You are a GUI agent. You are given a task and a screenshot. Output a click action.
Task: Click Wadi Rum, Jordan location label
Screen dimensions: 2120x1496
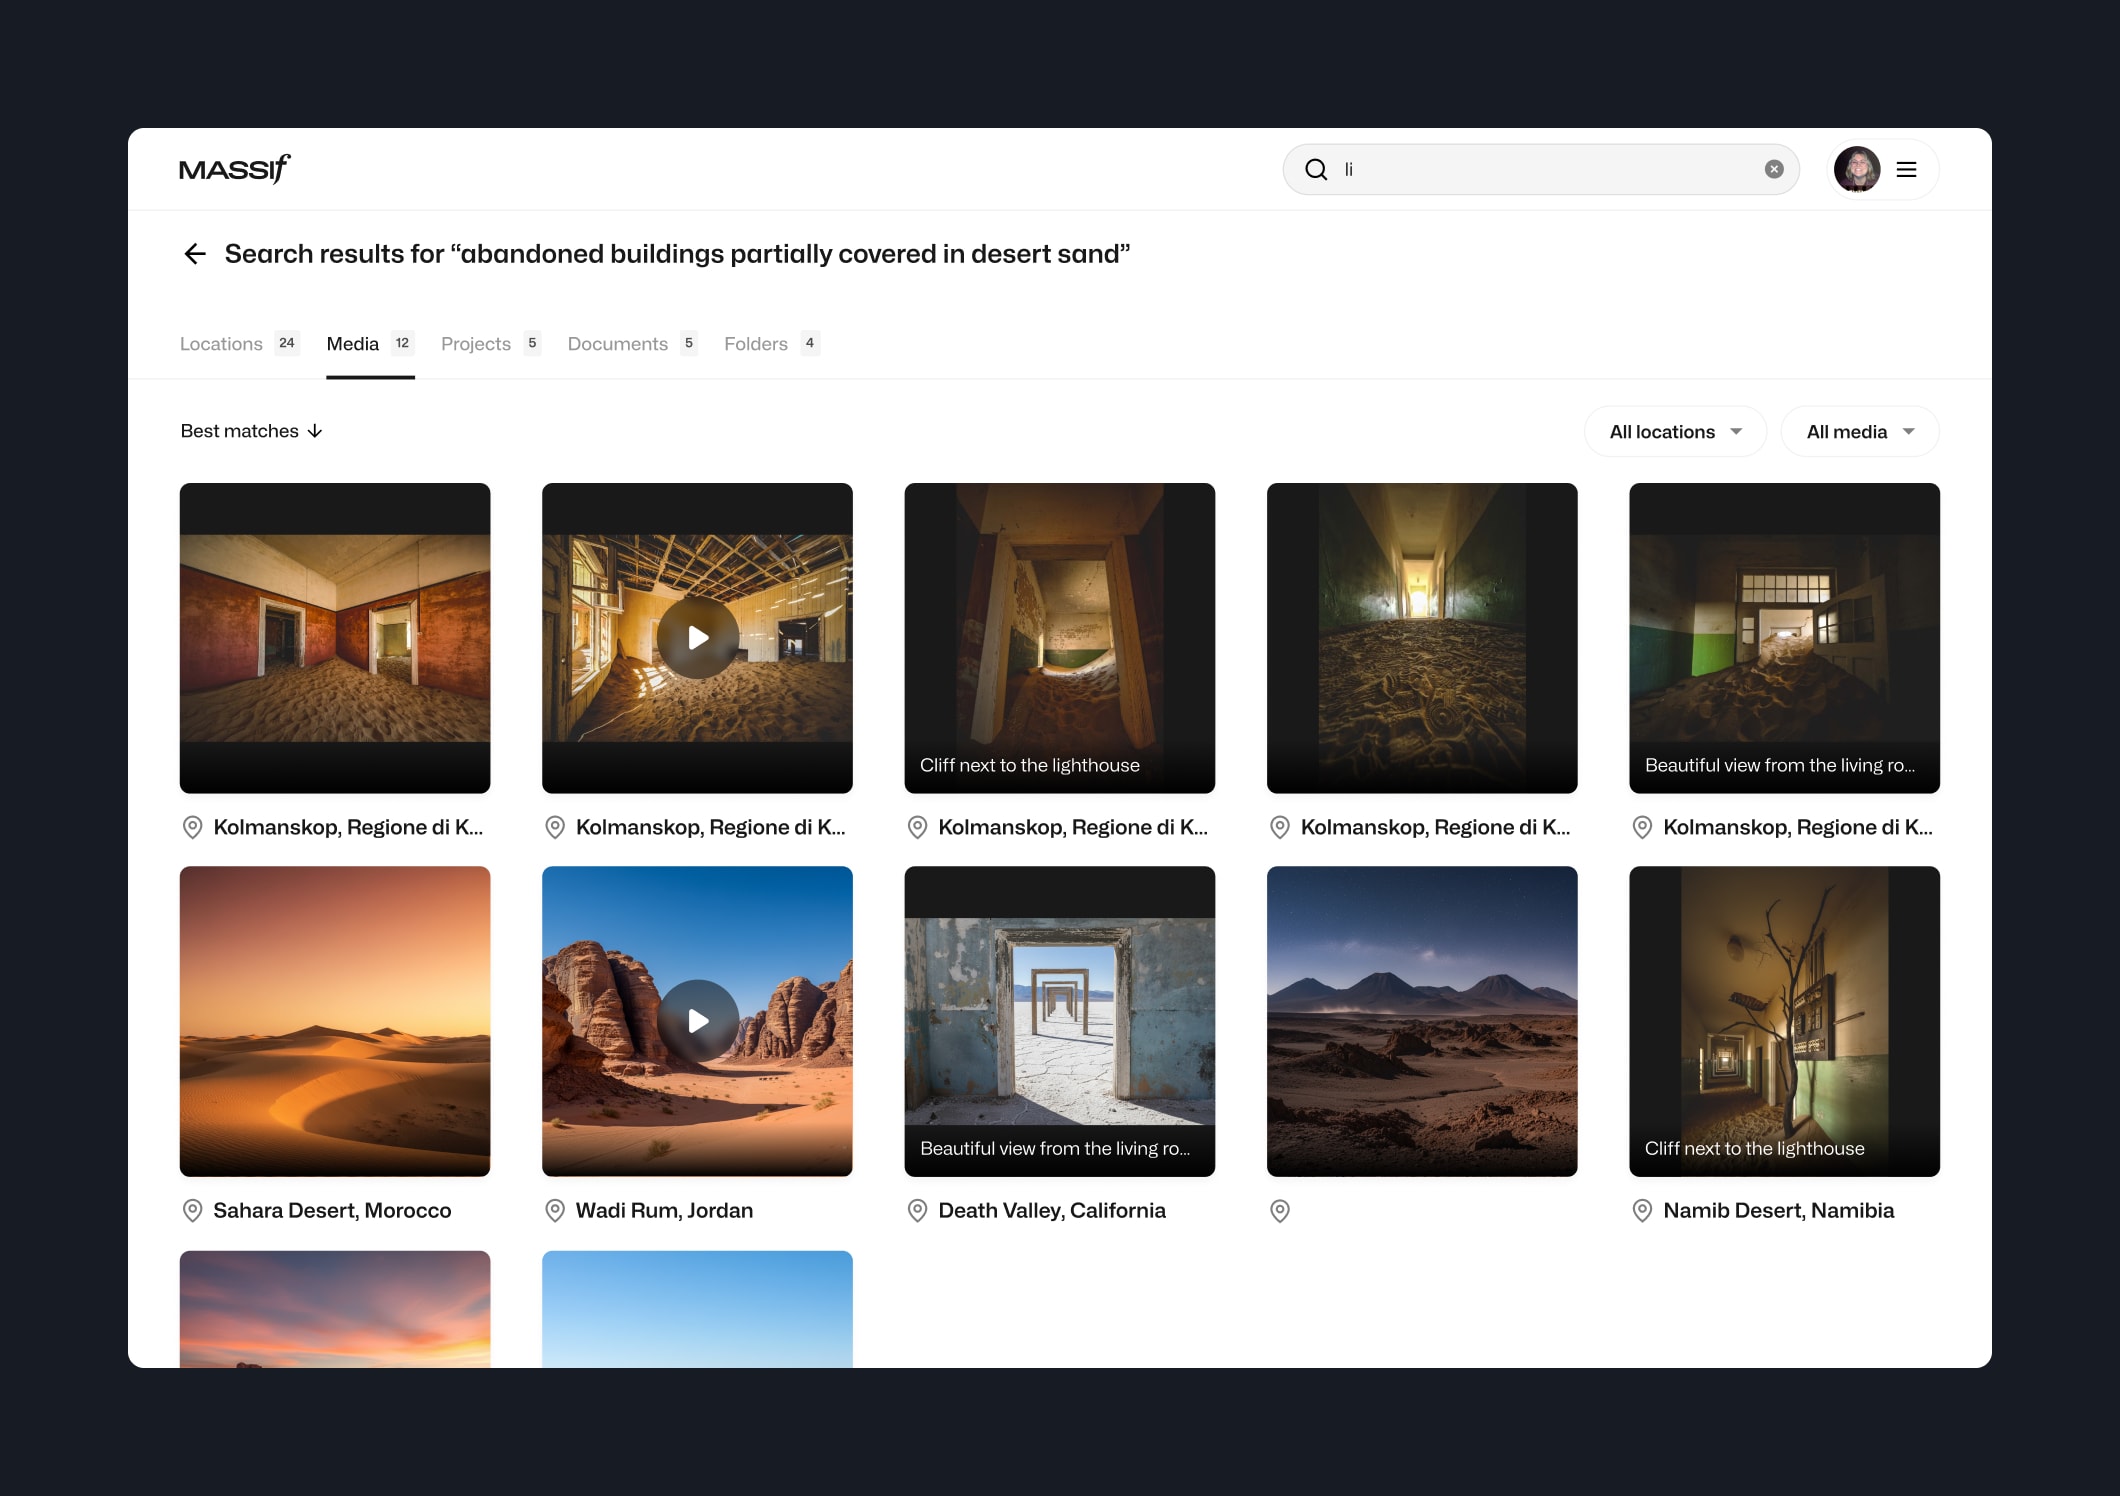pos(664,1211)
